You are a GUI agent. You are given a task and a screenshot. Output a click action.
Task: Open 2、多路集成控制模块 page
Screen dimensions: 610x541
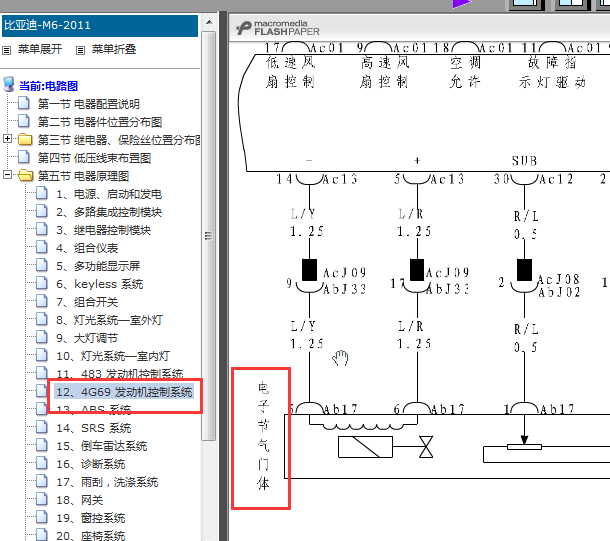pyautogui.click(x=109, y=212)
